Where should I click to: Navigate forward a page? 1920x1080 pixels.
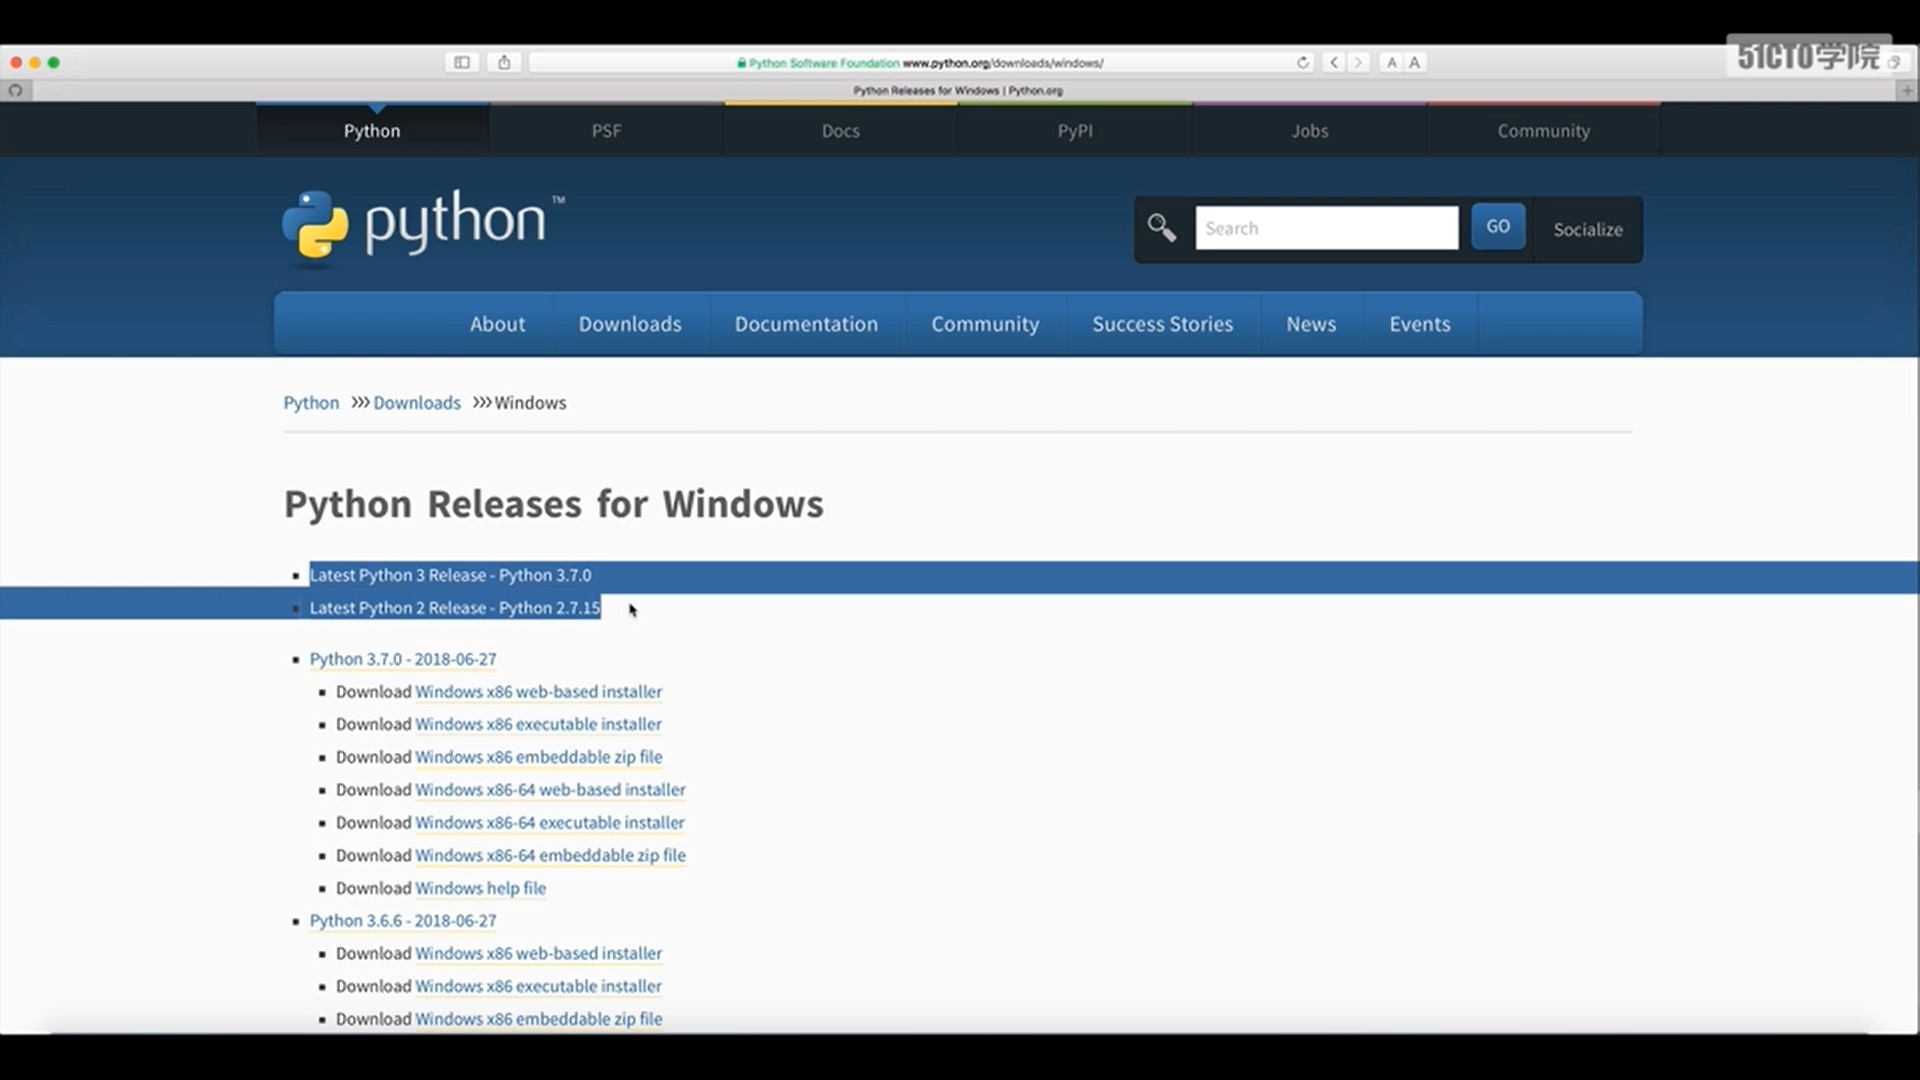tap(1359, 62)
